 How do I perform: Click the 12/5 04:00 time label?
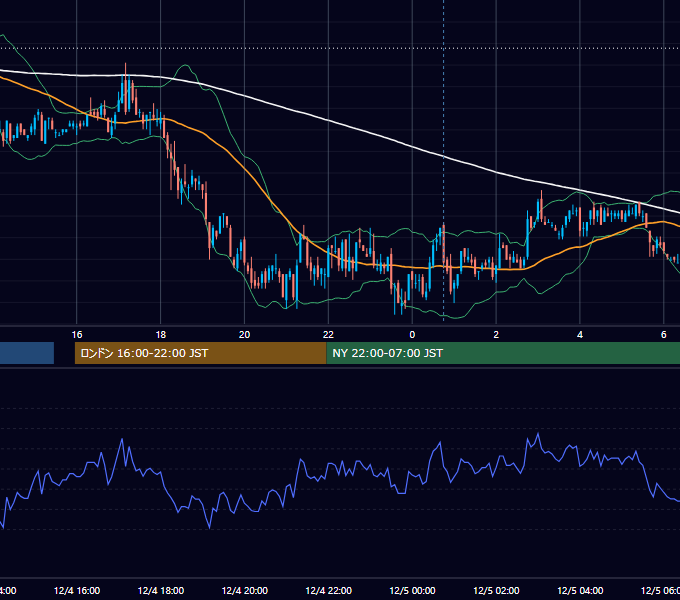point(580,590)
